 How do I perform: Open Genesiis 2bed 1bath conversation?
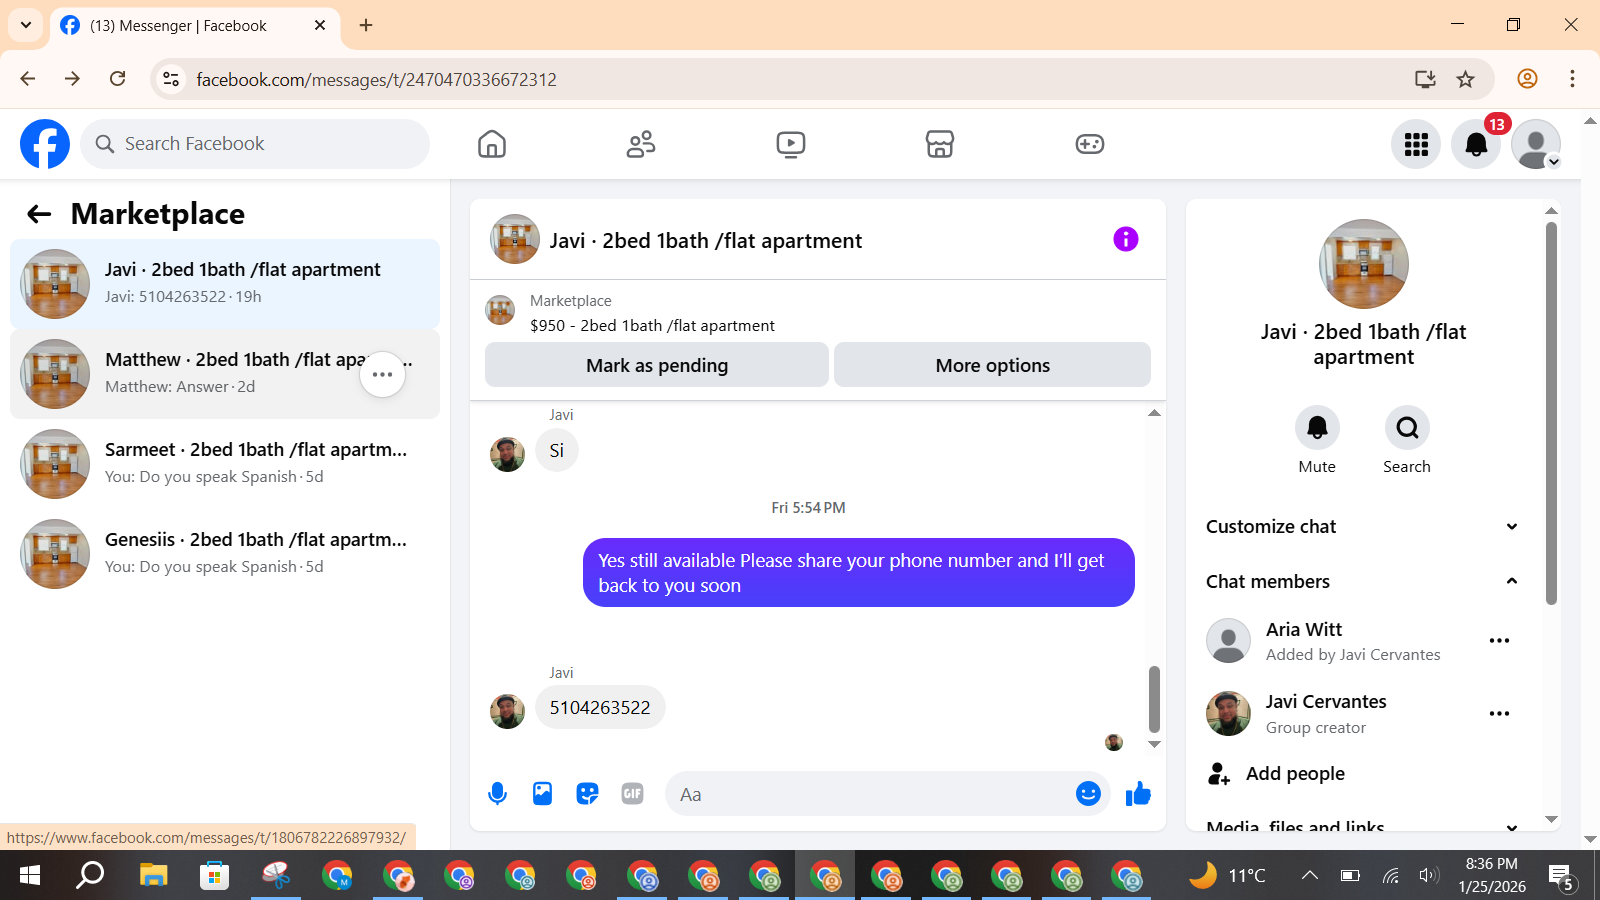tap(225, 554)
